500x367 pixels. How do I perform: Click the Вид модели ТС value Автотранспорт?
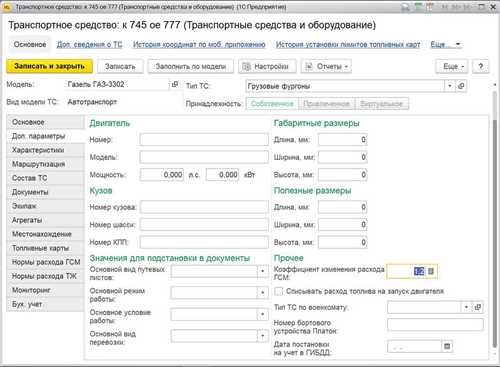coord(92,102)
